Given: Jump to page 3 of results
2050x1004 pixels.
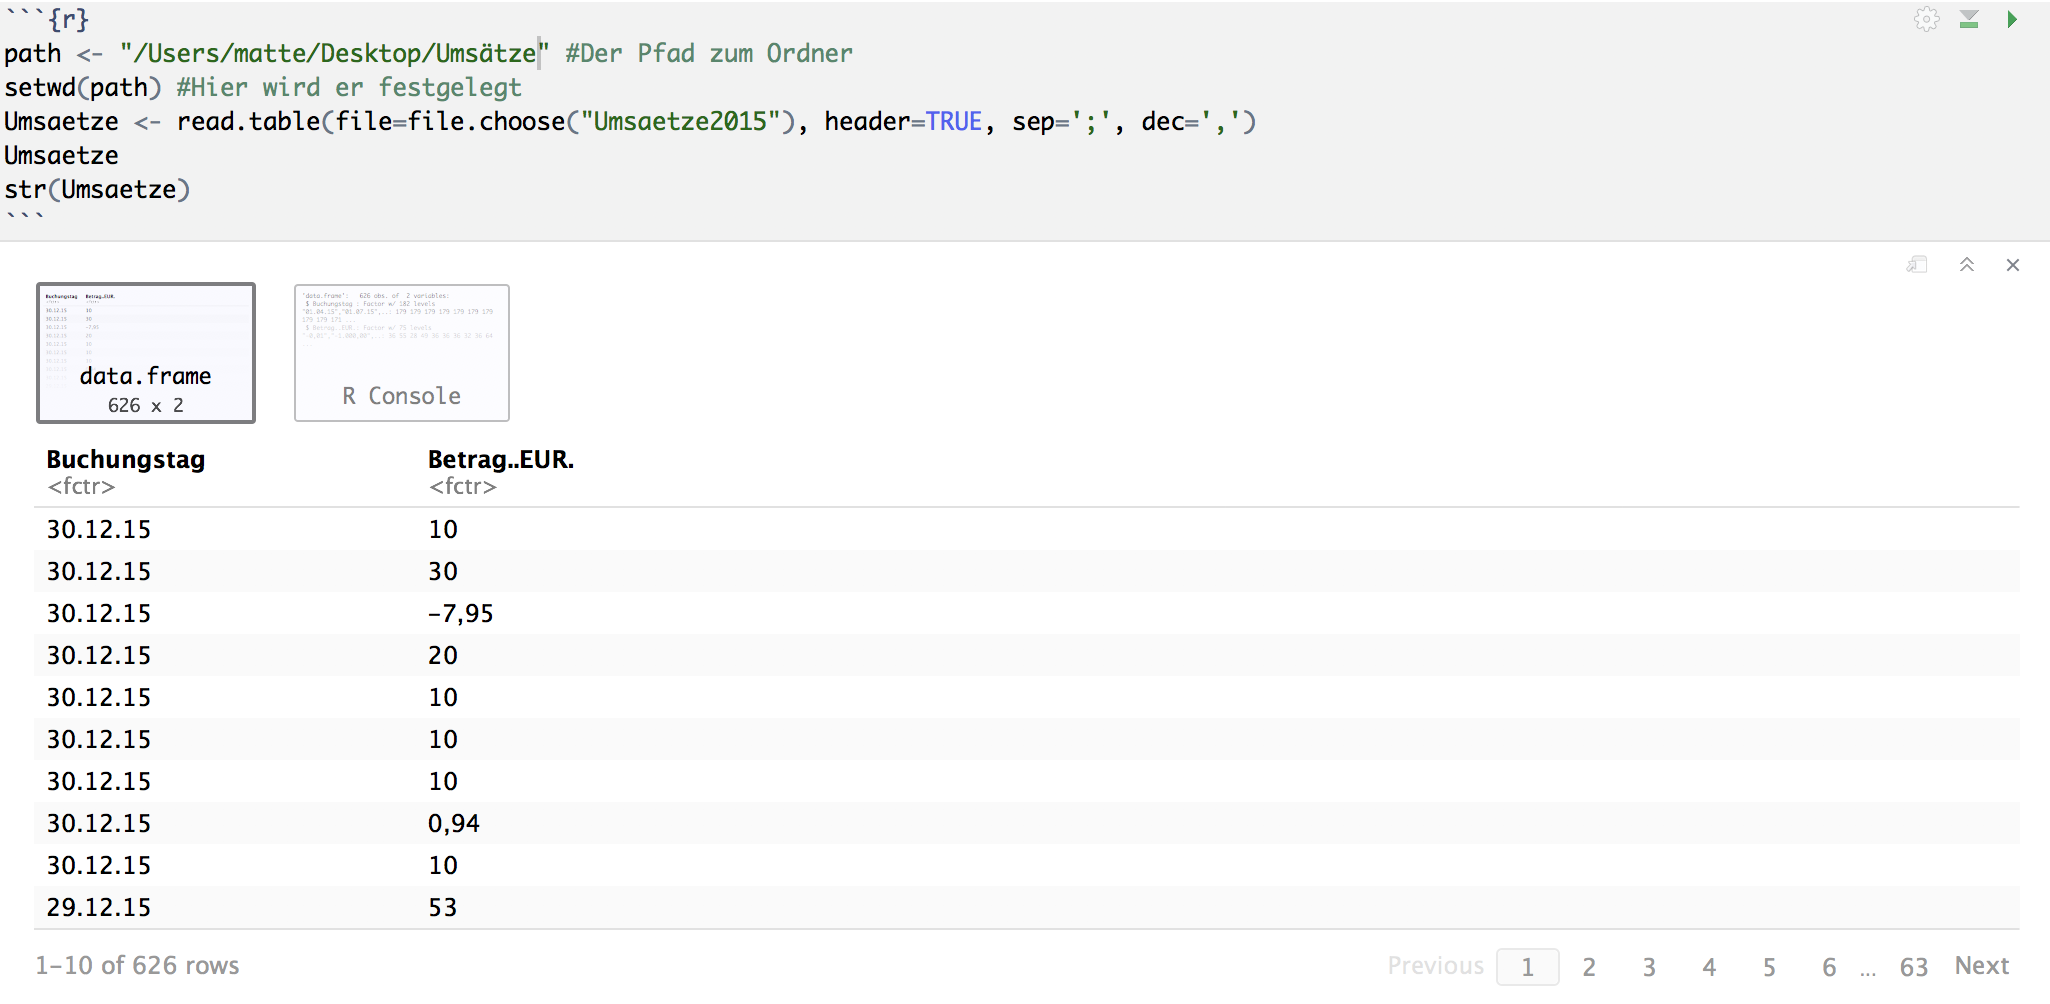Looking at the screenshot, I should point(1648,967).
